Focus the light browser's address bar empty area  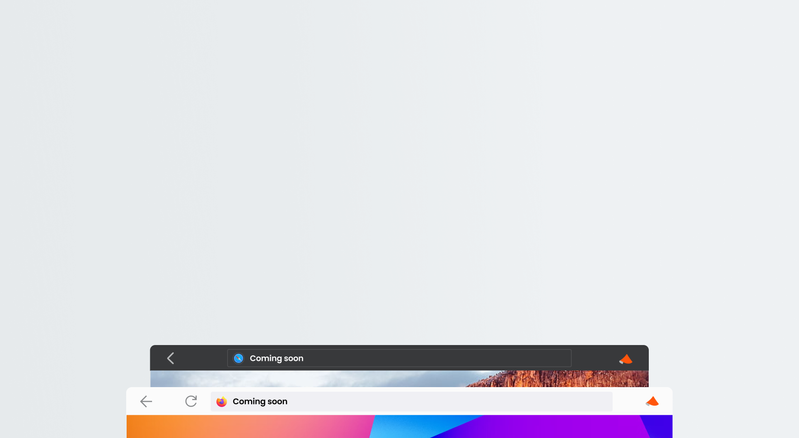[x=450, y=402]
